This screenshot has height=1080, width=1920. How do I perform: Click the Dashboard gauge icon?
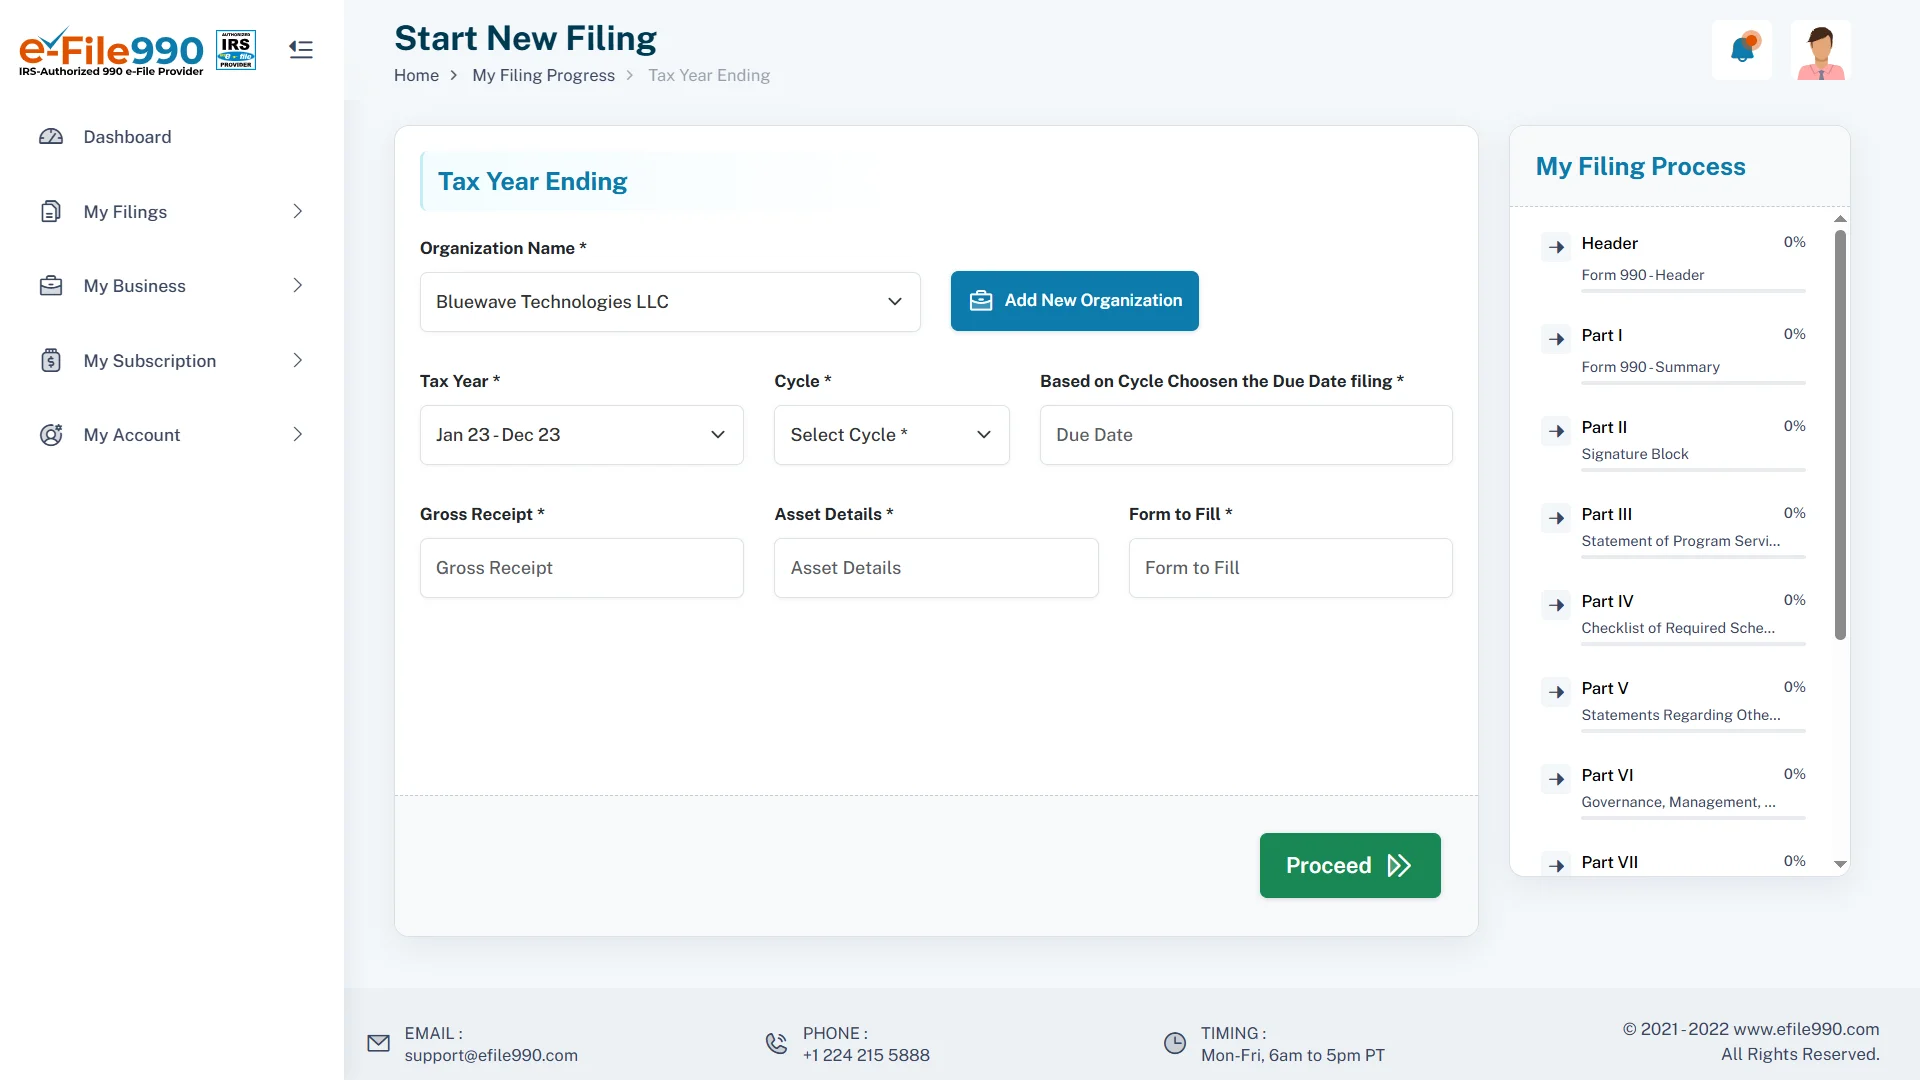[x=51, y=137]
